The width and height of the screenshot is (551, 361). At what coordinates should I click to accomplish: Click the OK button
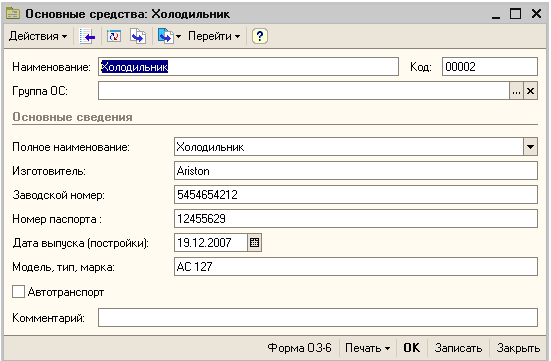click(411, 348)
